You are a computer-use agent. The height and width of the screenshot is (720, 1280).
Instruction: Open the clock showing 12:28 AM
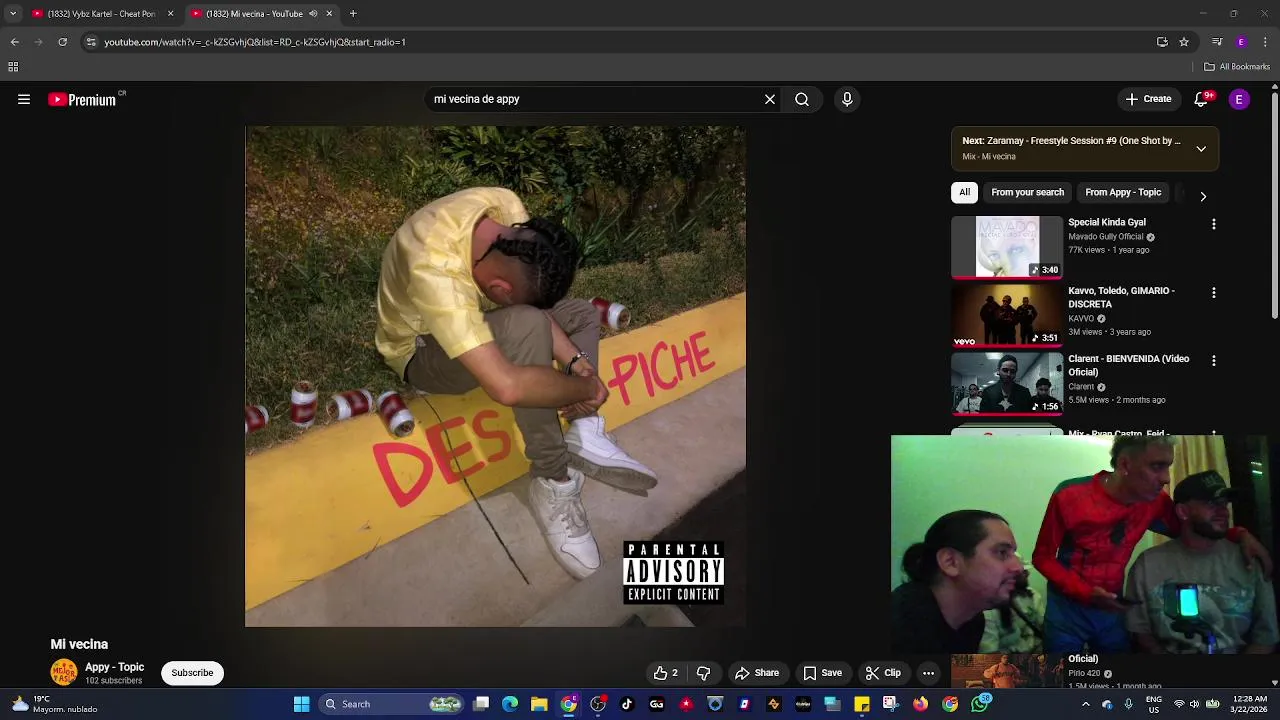pyautogui.click(x=1250, y=704)
